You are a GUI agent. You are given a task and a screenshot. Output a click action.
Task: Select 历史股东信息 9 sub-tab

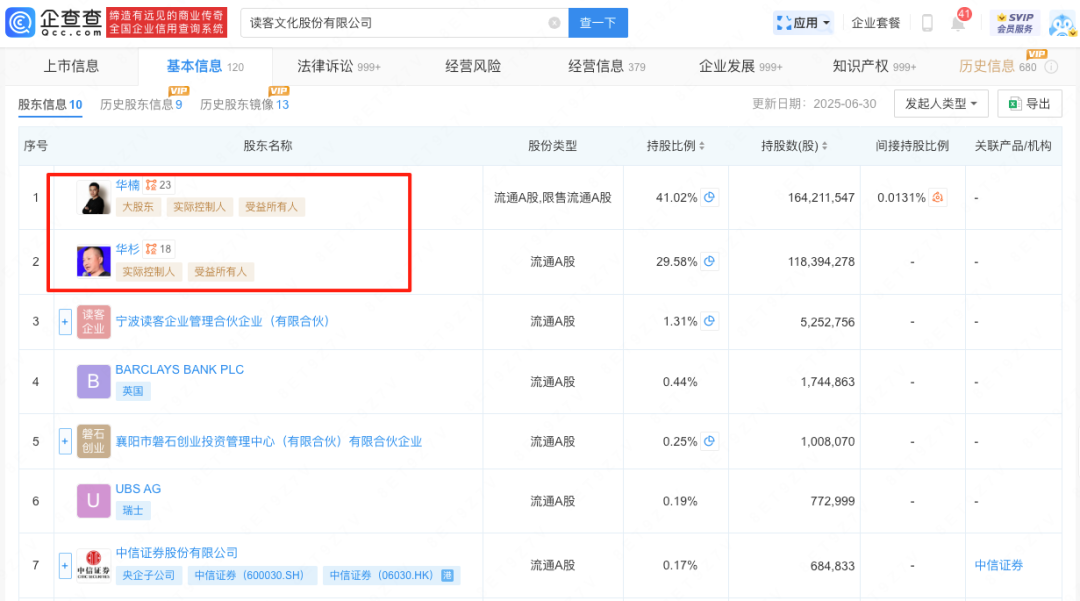click(x=141, y=105)
